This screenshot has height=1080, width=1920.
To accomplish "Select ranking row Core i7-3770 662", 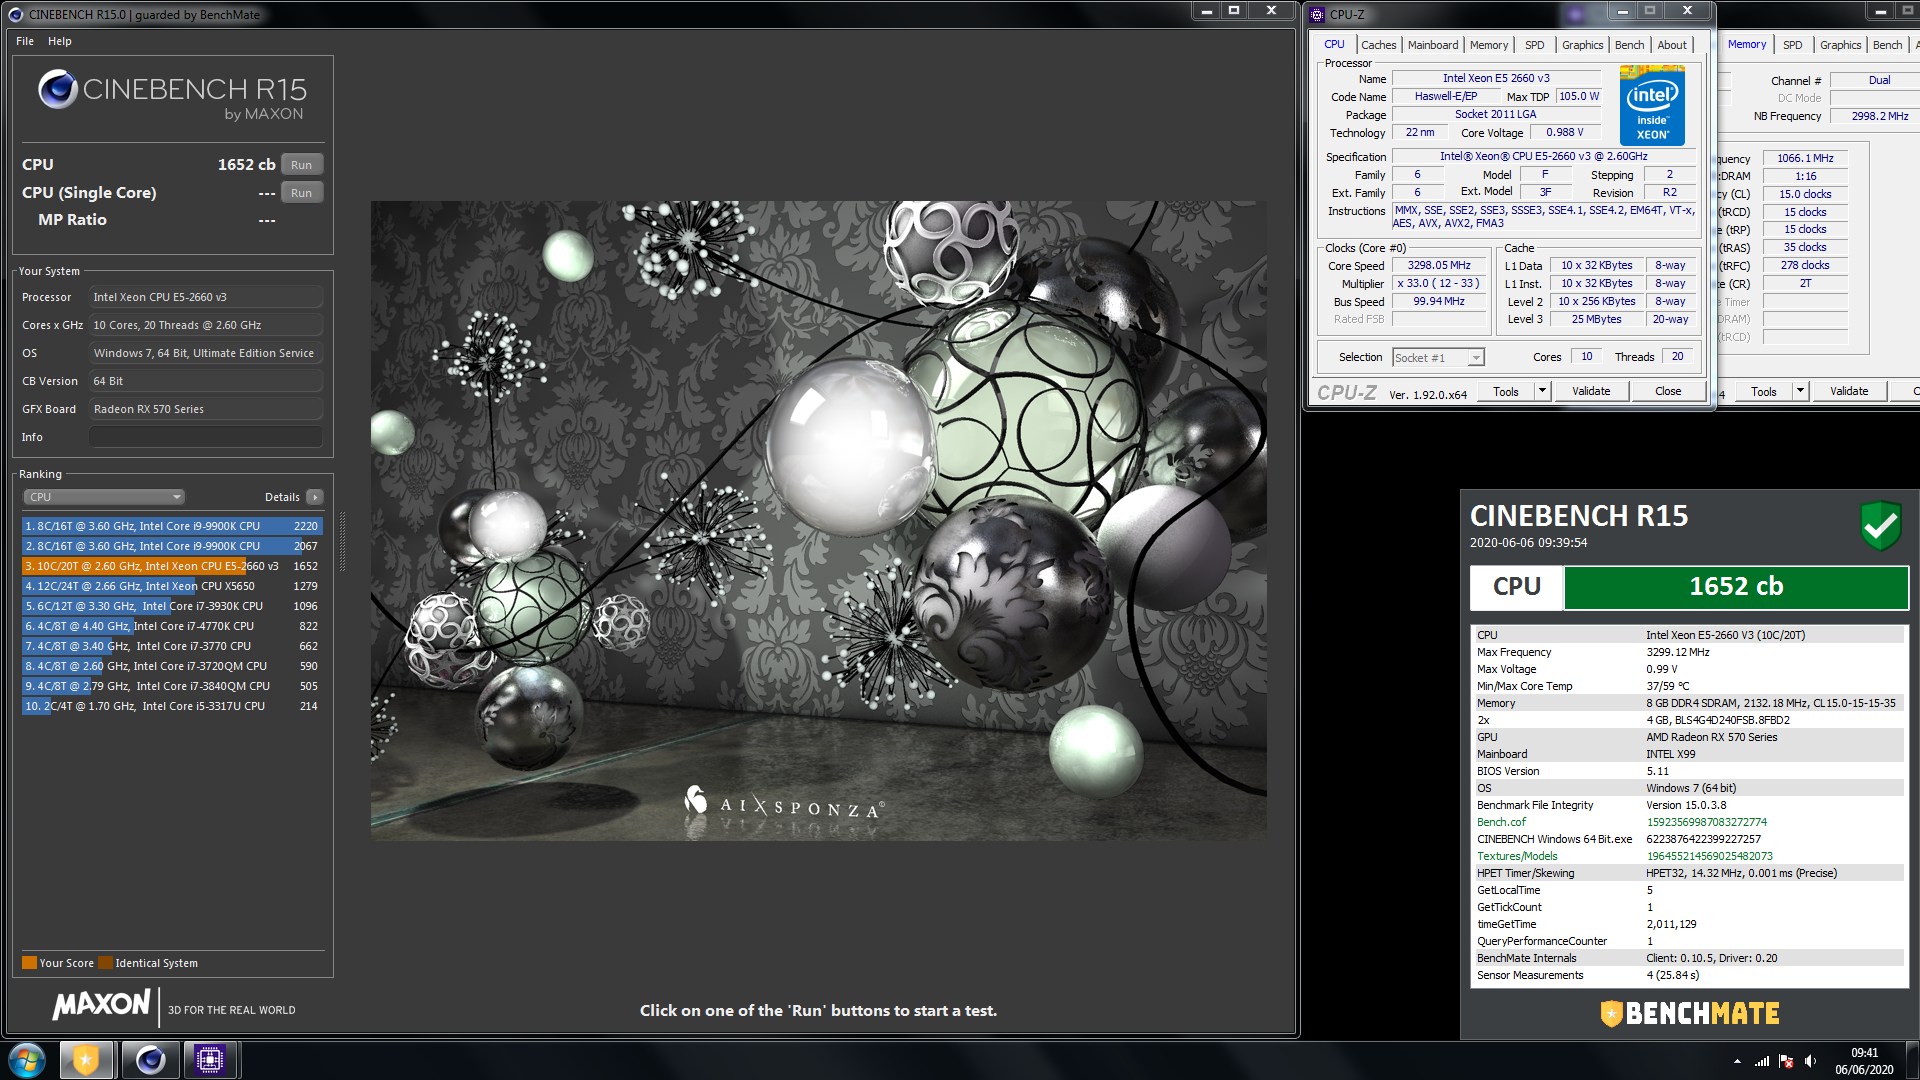I will coord(171,646).
